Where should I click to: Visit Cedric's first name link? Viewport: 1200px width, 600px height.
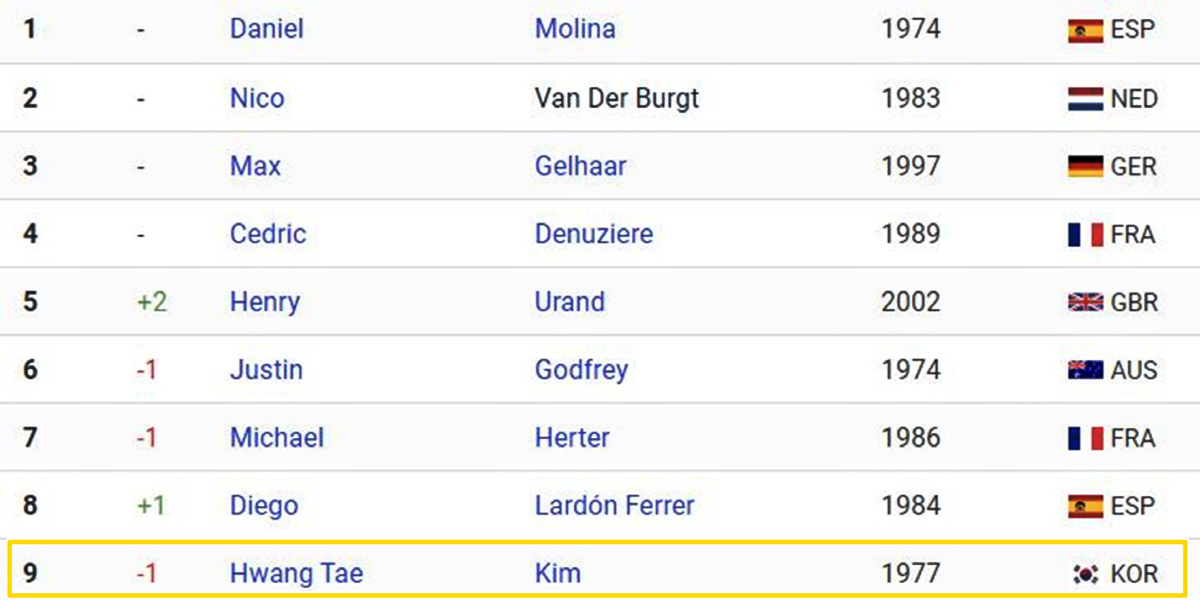[268, 234]
